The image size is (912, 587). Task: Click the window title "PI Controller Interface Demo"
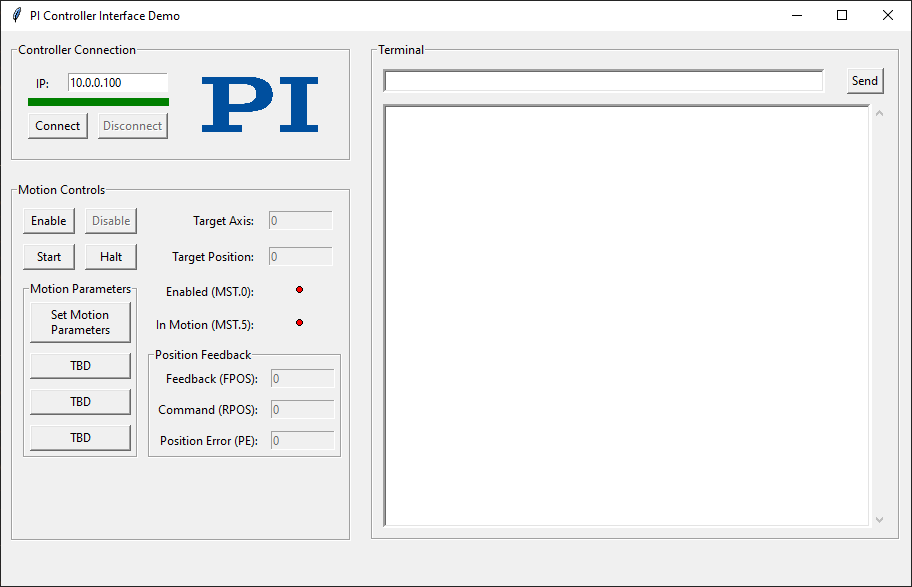pyautogui.click(x=105, y=16)
